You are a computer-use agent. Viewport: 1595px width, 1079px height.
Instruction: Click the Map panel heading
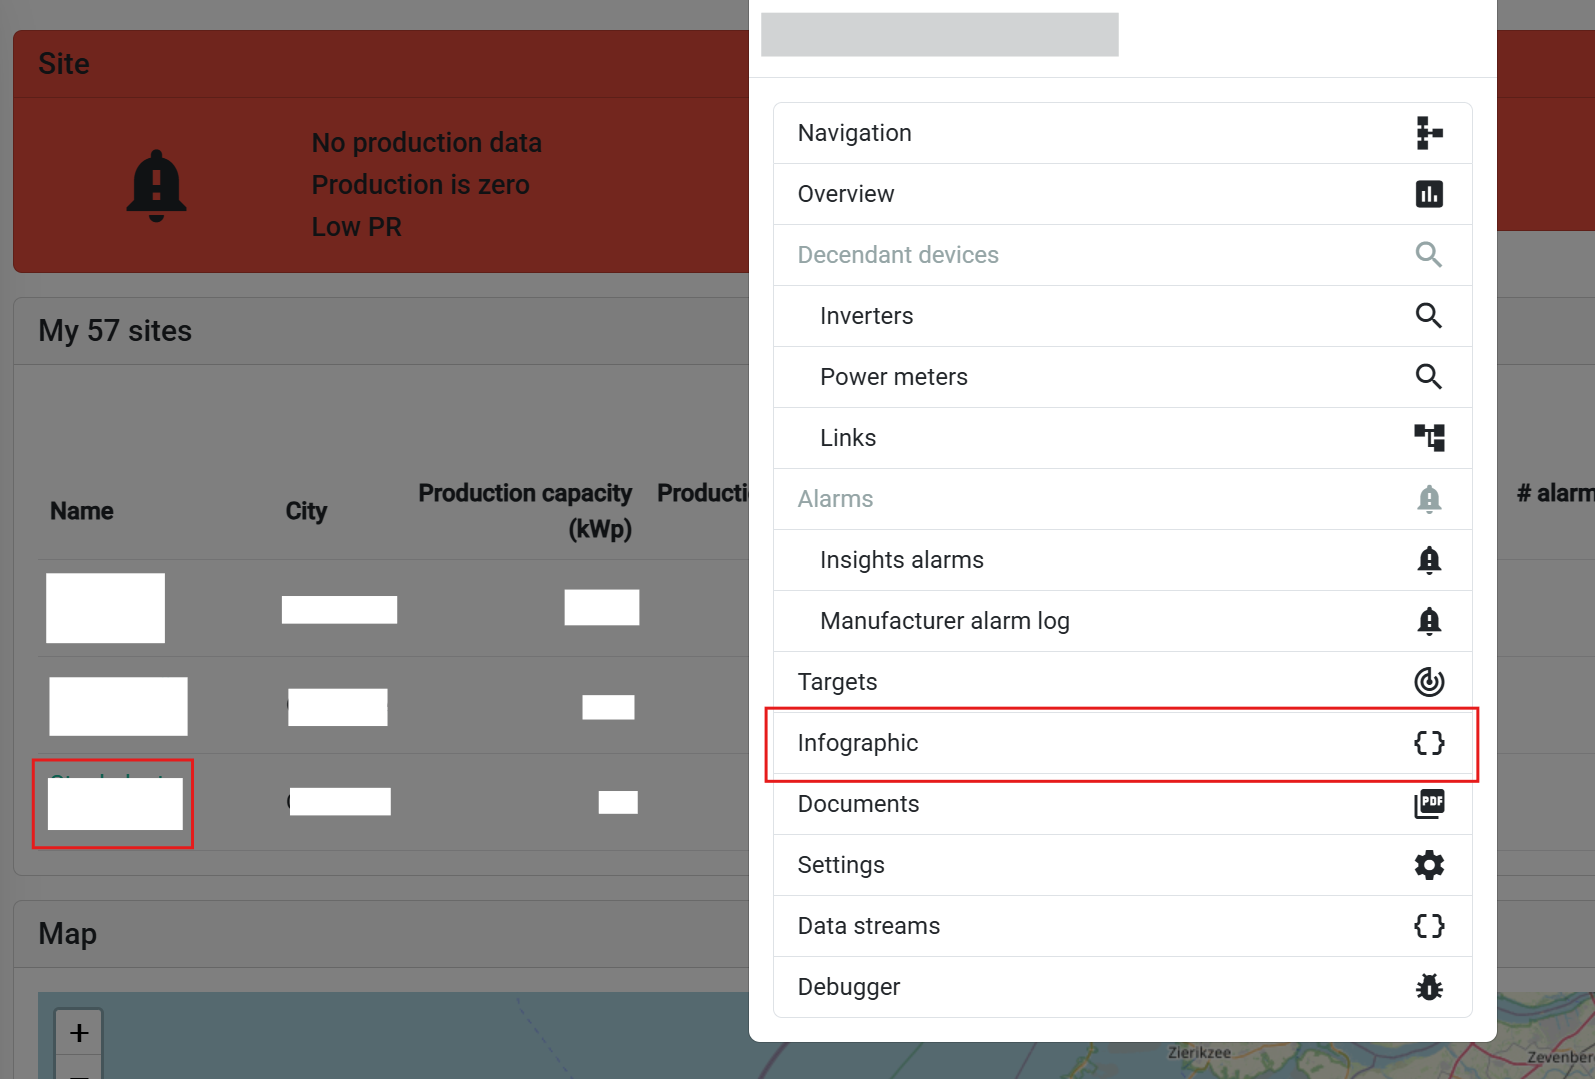(67, 934)
